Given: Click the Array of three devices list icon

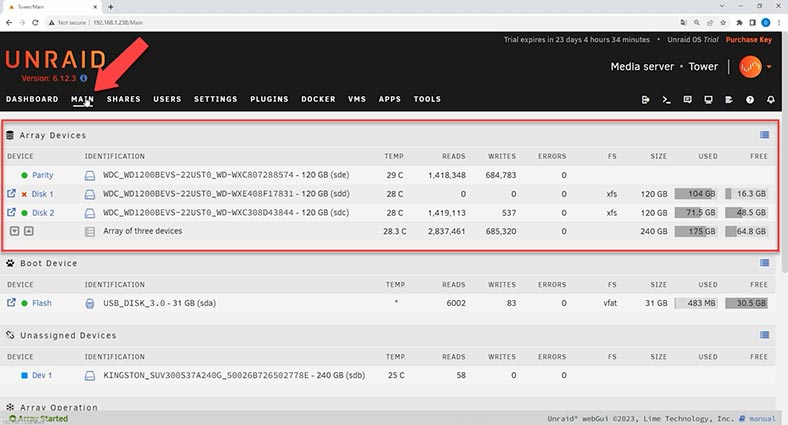Looking at the screenshot, I should (89, 232).
